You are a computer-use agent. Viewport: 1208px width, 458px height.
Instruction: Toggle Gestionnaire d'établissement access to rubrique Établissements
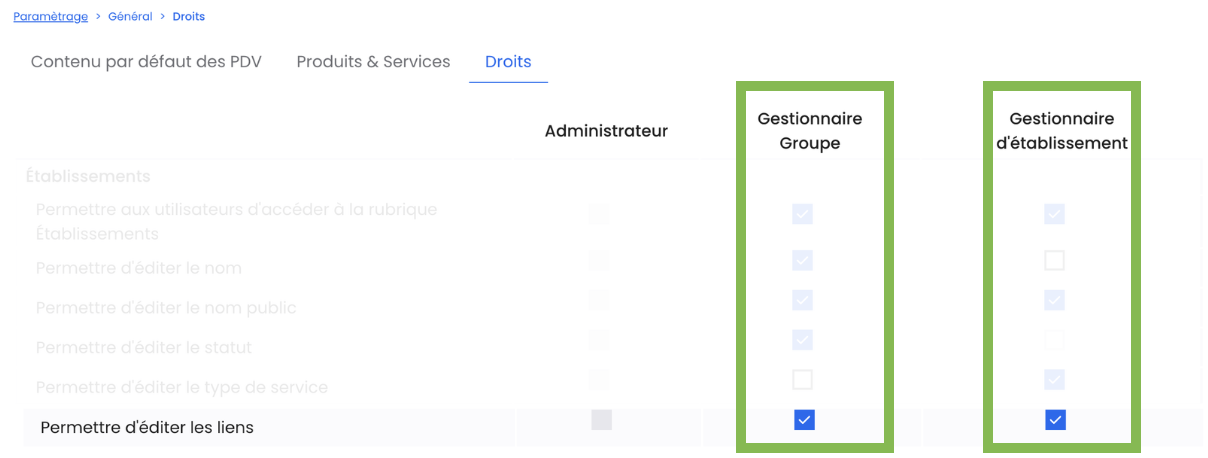pyautogui.click(x=1054, y=214)
